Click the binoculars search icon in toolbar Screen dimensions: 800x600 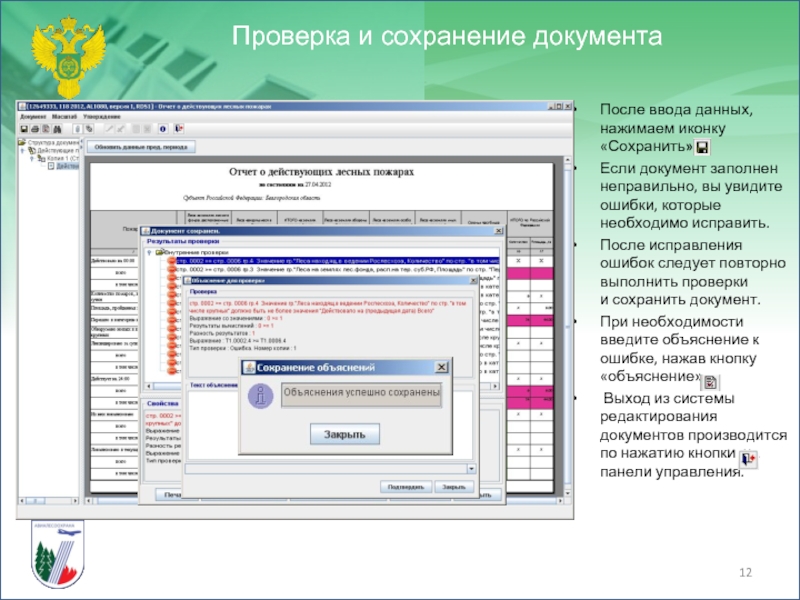coord(57,129)
